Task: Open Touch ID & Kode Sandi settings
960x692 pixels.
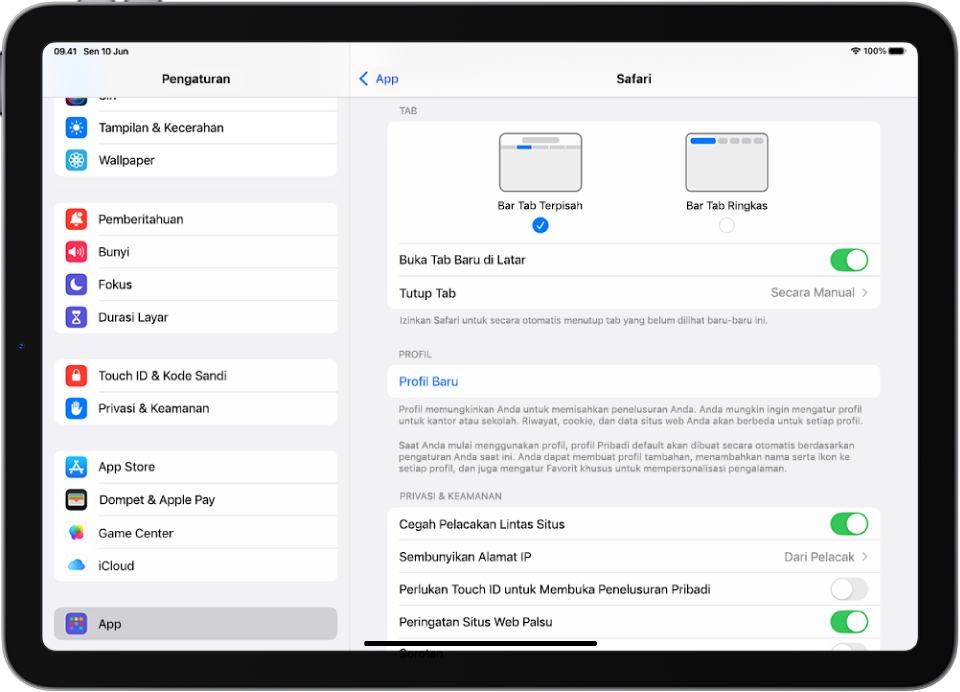Action: [x=196, y=375]
